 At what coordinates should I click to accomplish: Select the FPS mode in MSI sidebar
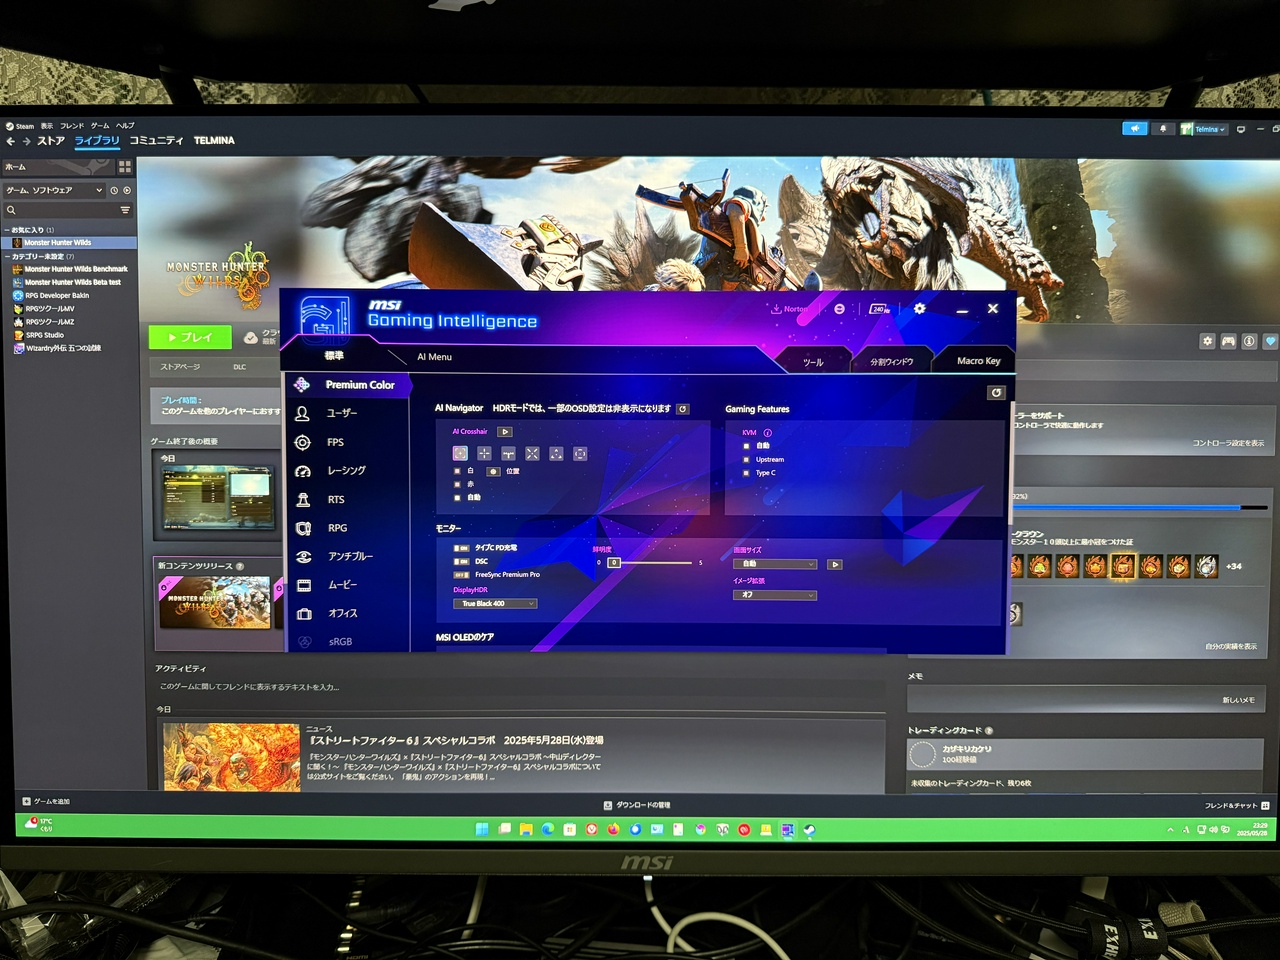point(302,441)
